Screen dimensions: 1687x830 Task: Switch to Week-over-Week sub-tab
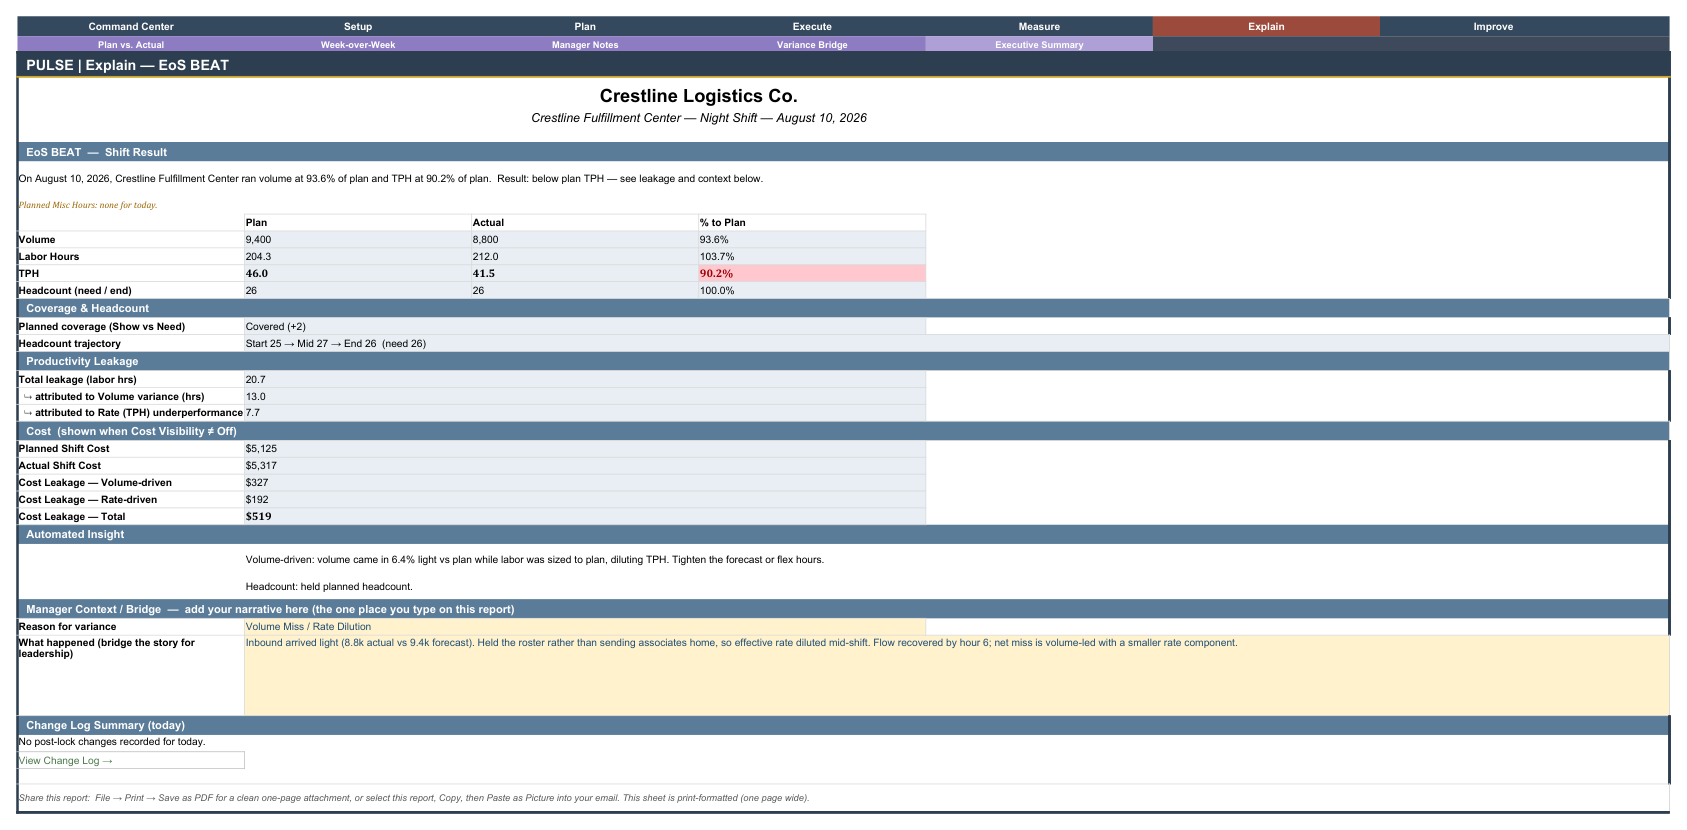[358, 44]
